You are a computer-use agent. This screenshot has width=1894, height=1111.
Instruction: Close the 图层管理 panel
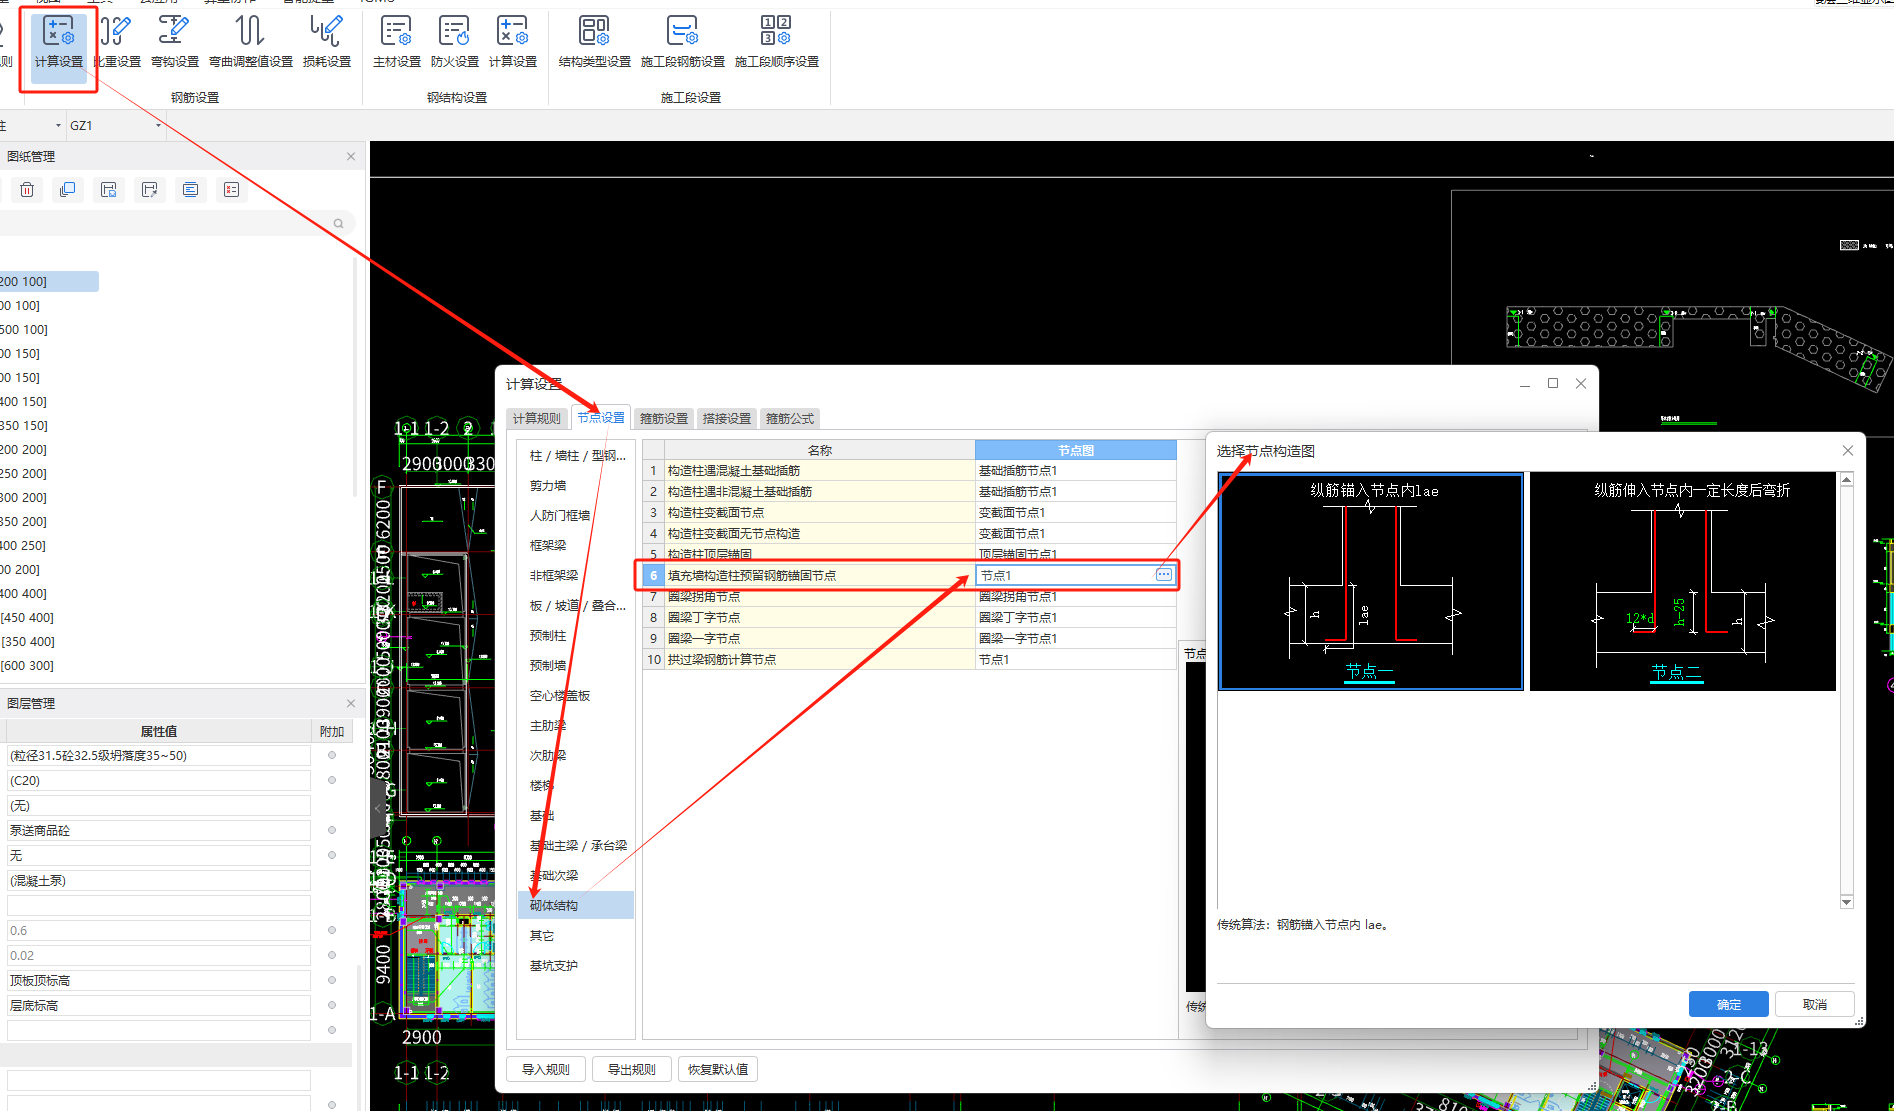click(351, 703)
